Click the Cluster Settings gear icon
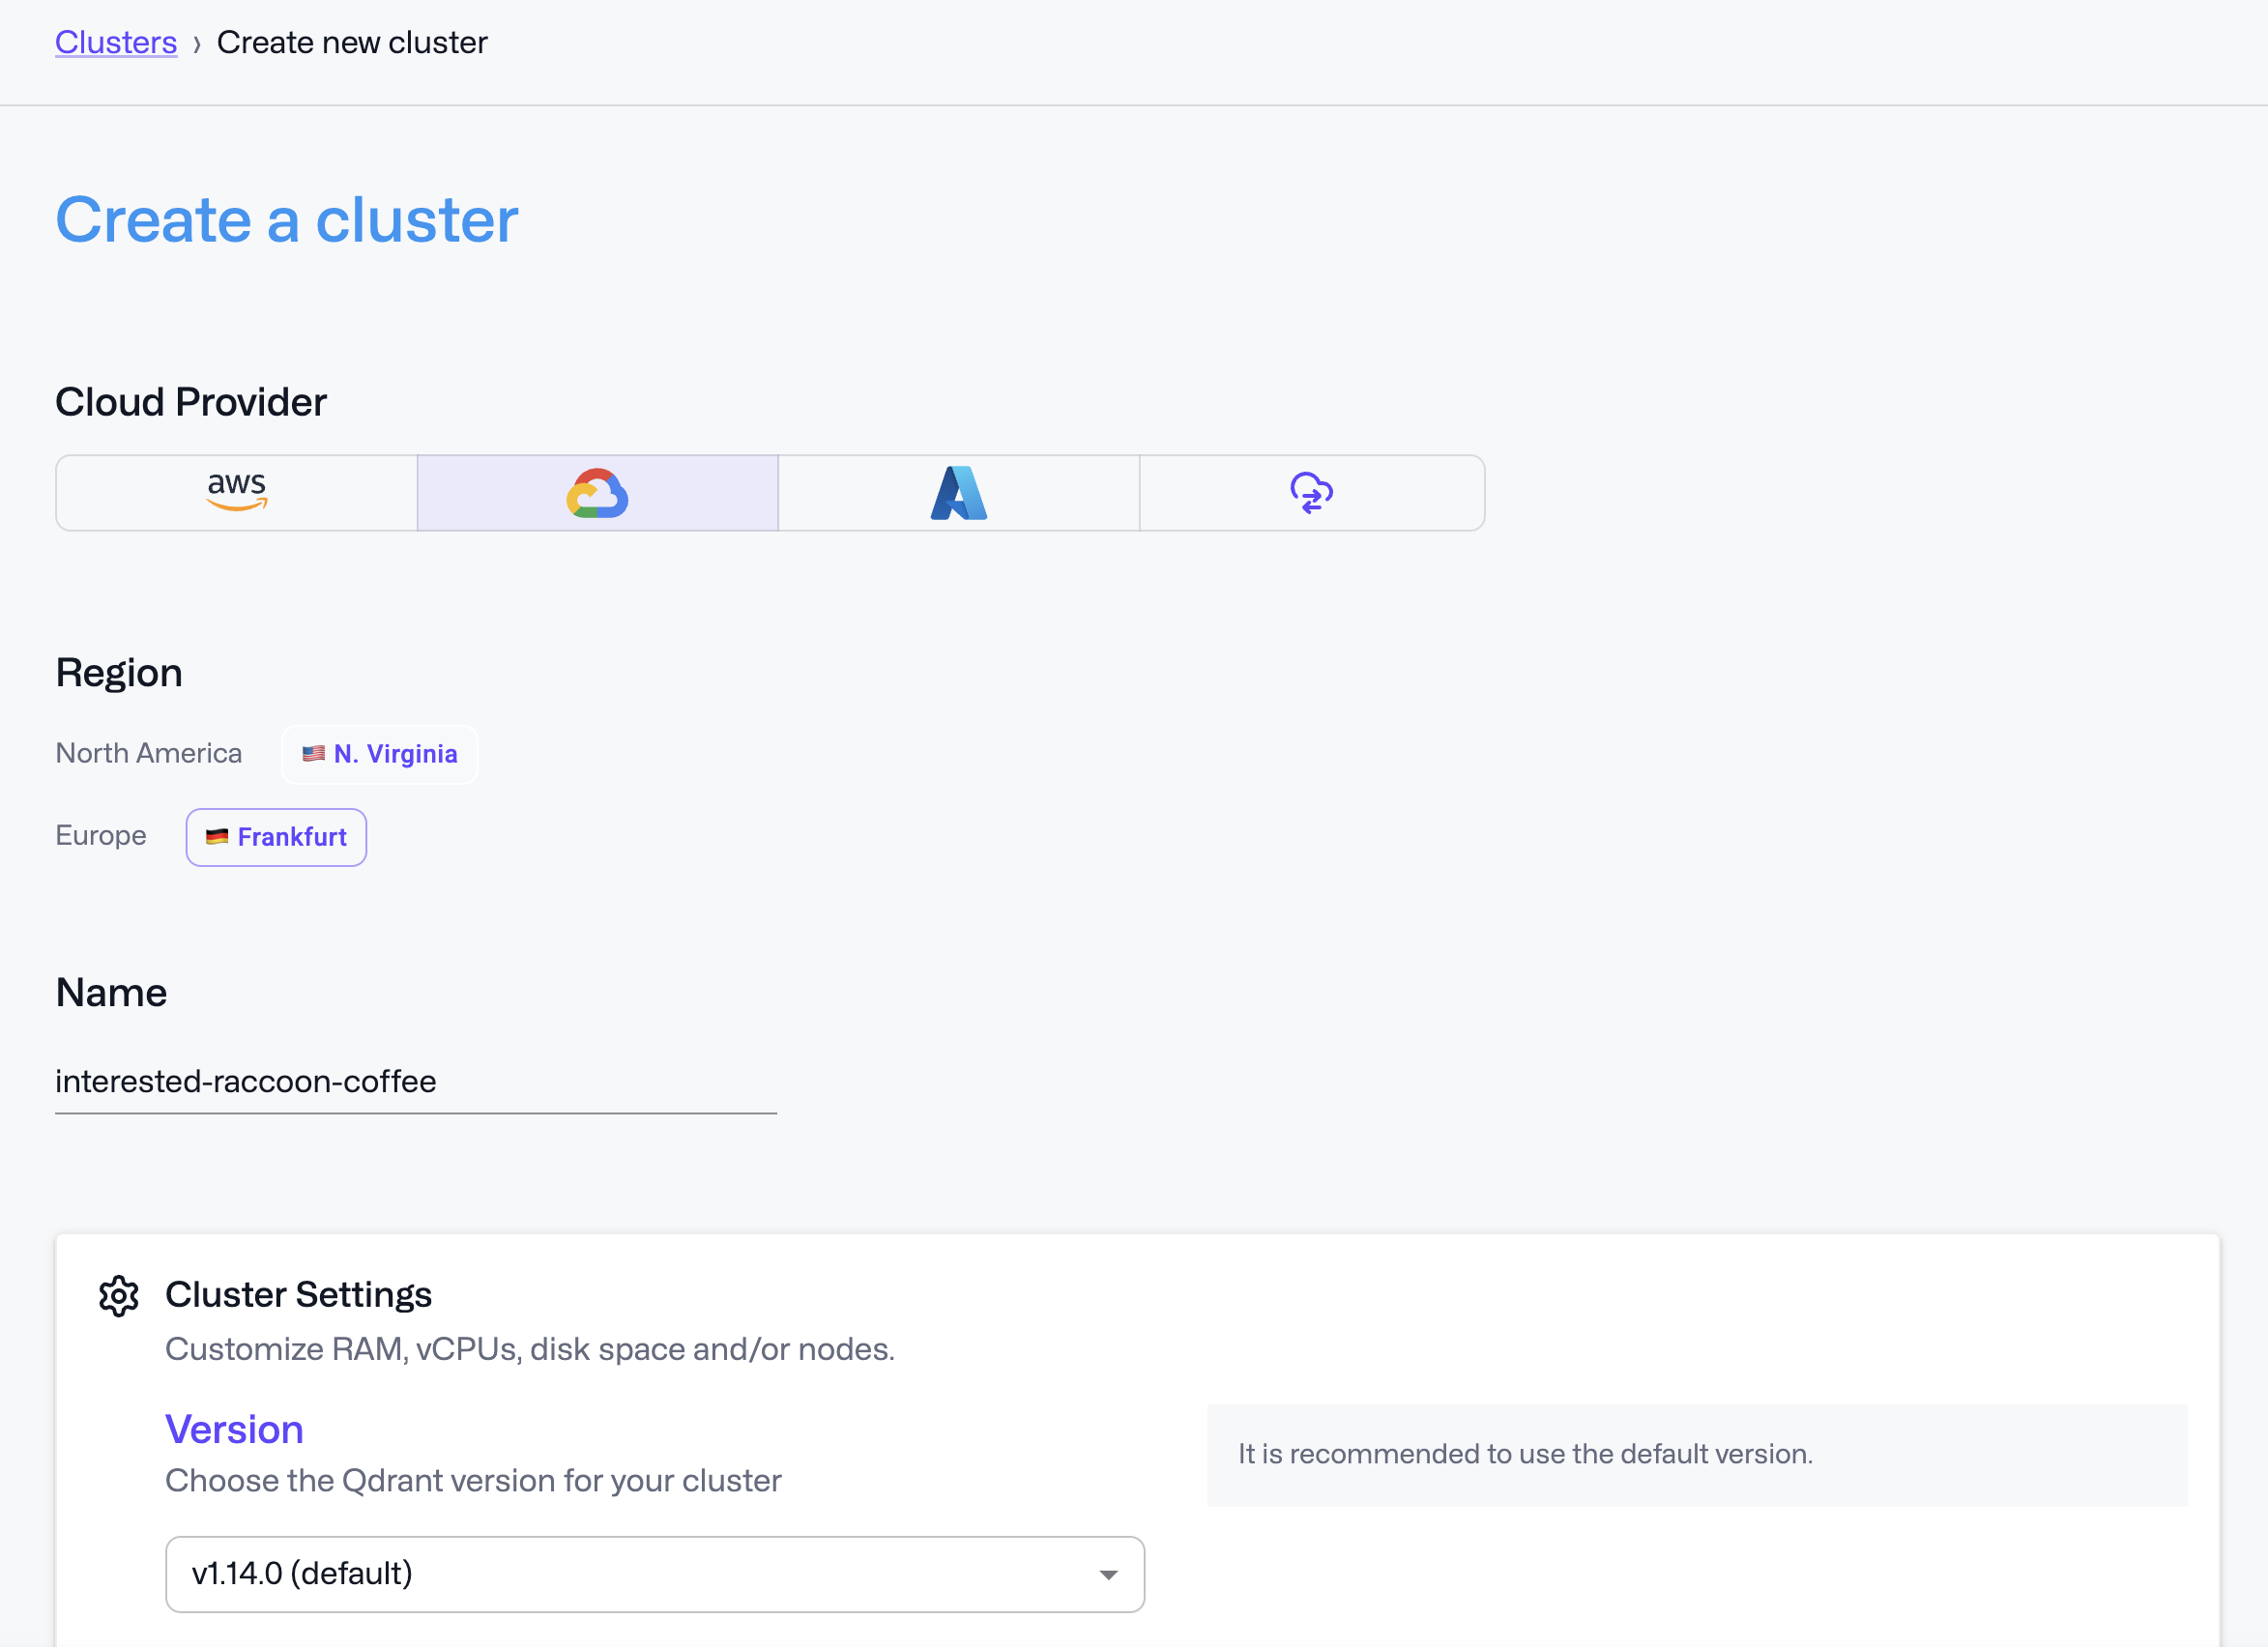The image size is (2268, 1647). 118,1296
